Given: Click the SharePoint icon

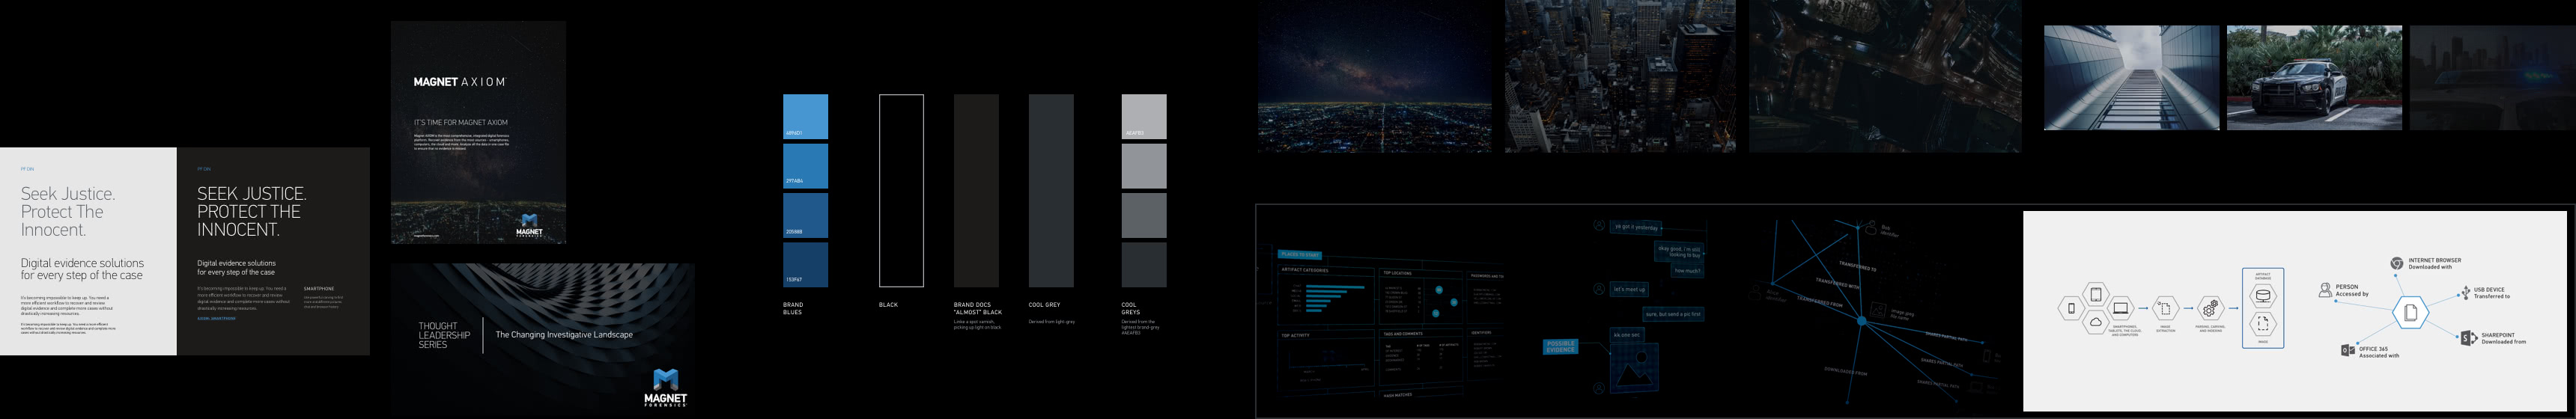Looking at the screenshot, I should (x=2467, y=338).
